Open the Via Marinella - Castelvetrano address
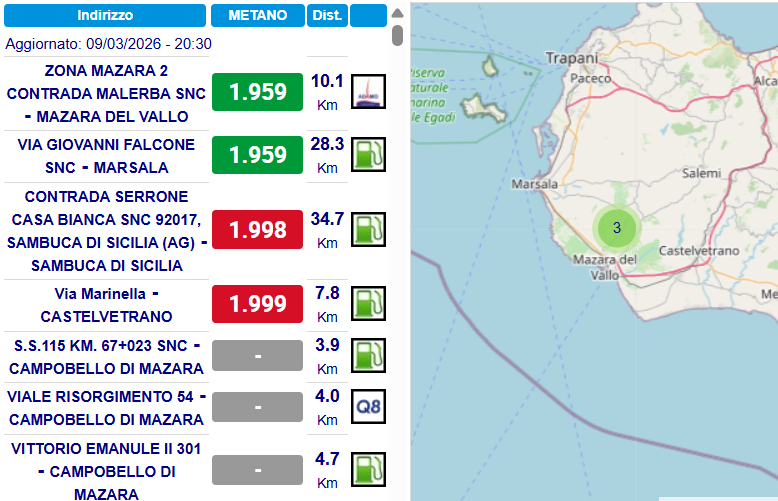 point(106,305)
